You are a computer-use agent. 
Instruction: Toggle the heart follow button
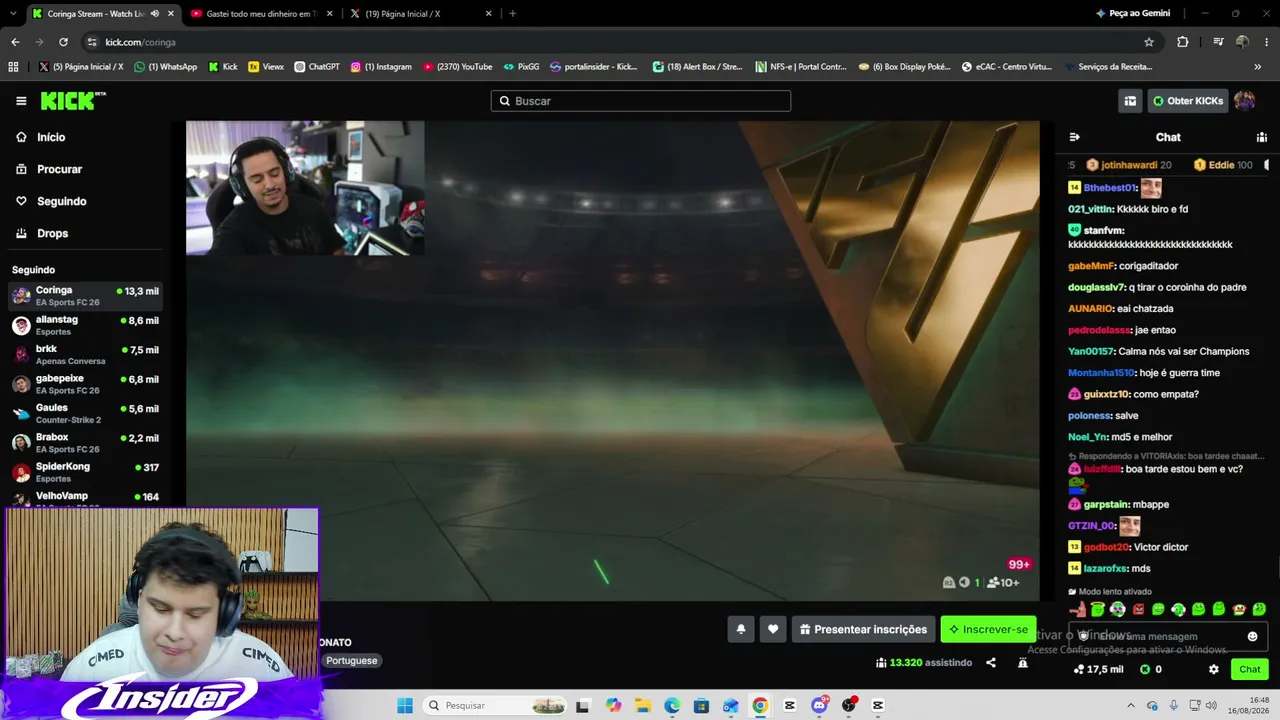pyautogui.click(x=773, y=629)
